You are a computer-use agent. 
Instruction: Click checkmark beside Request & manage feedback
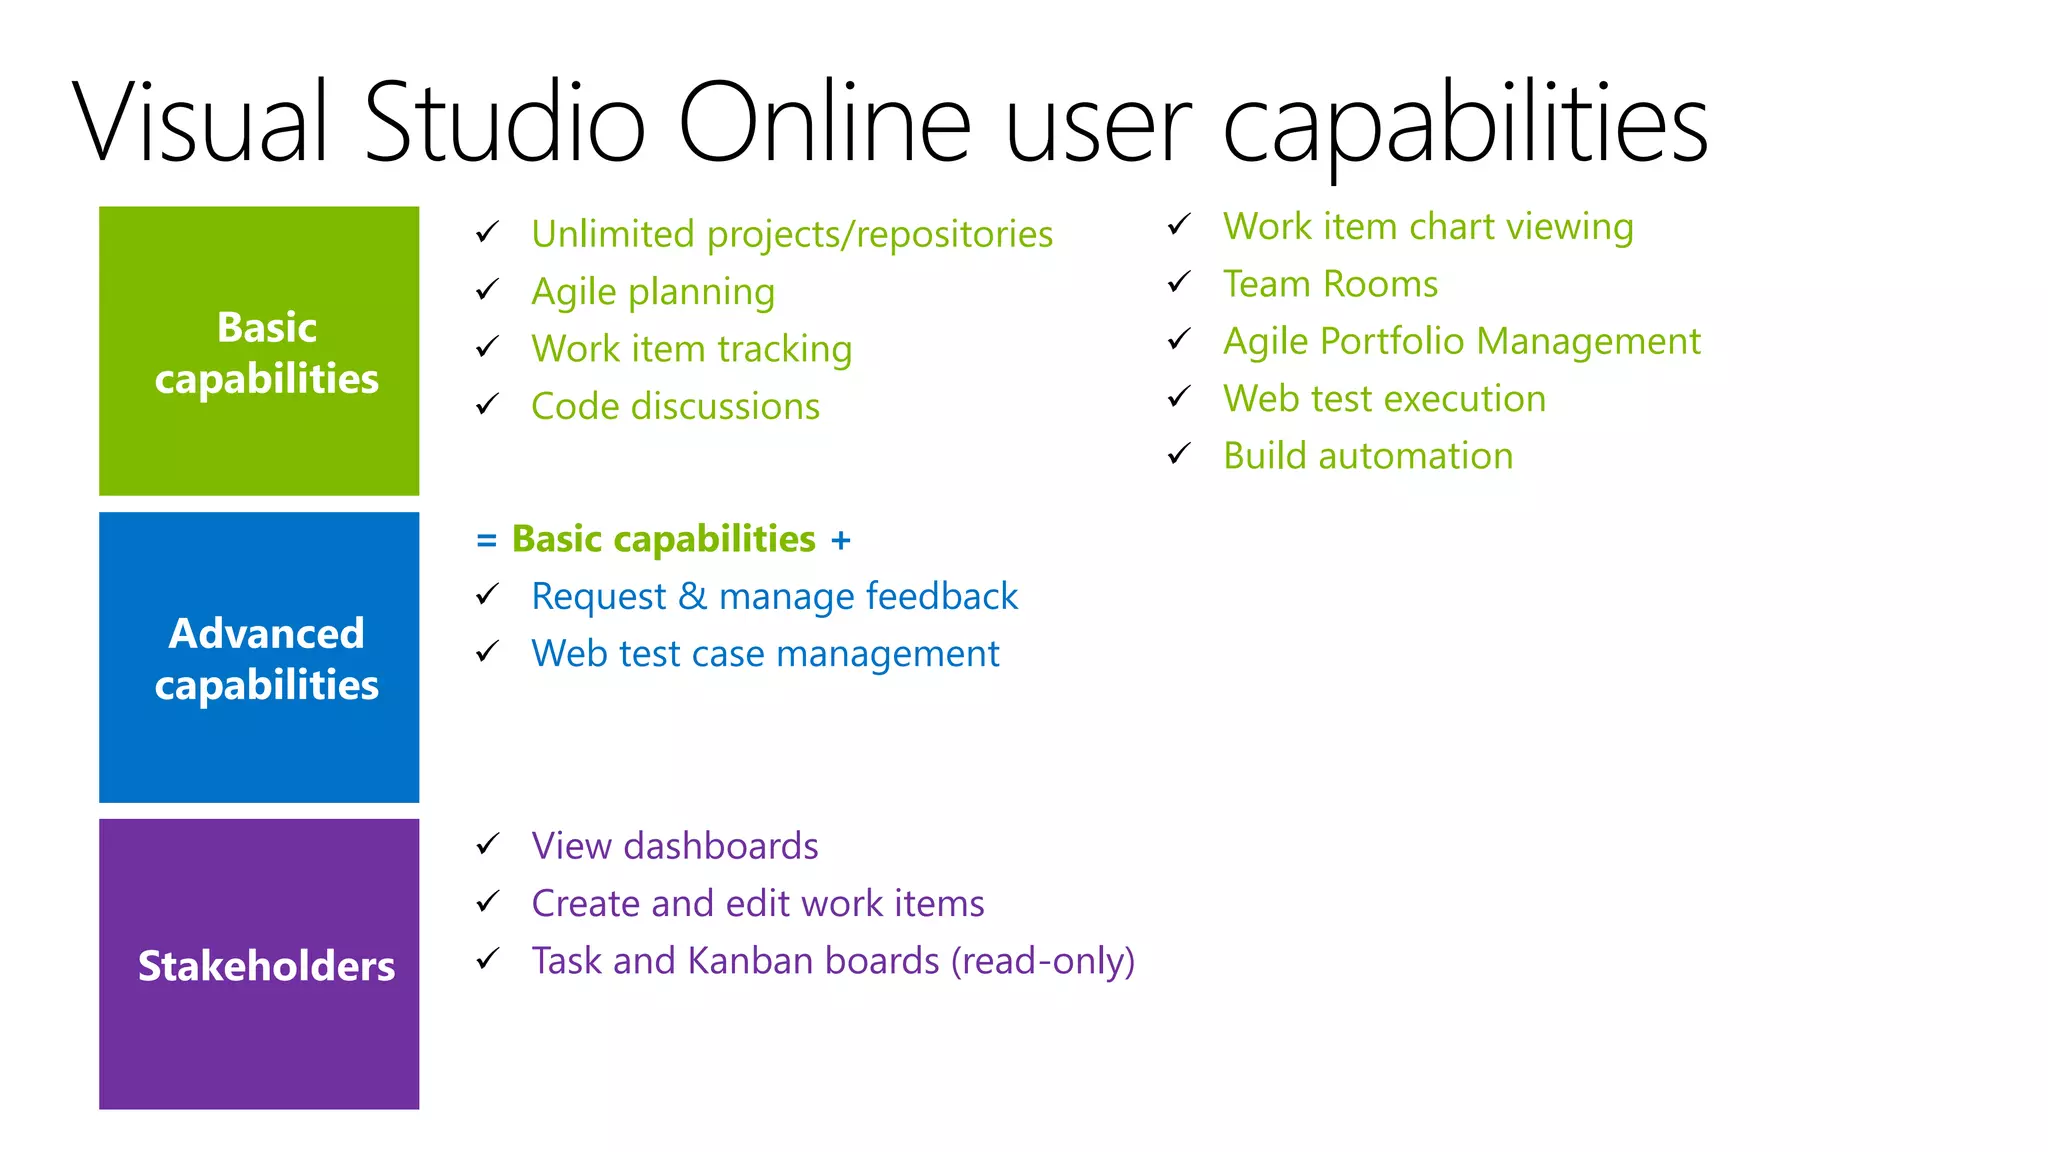(x=487, y=596)
